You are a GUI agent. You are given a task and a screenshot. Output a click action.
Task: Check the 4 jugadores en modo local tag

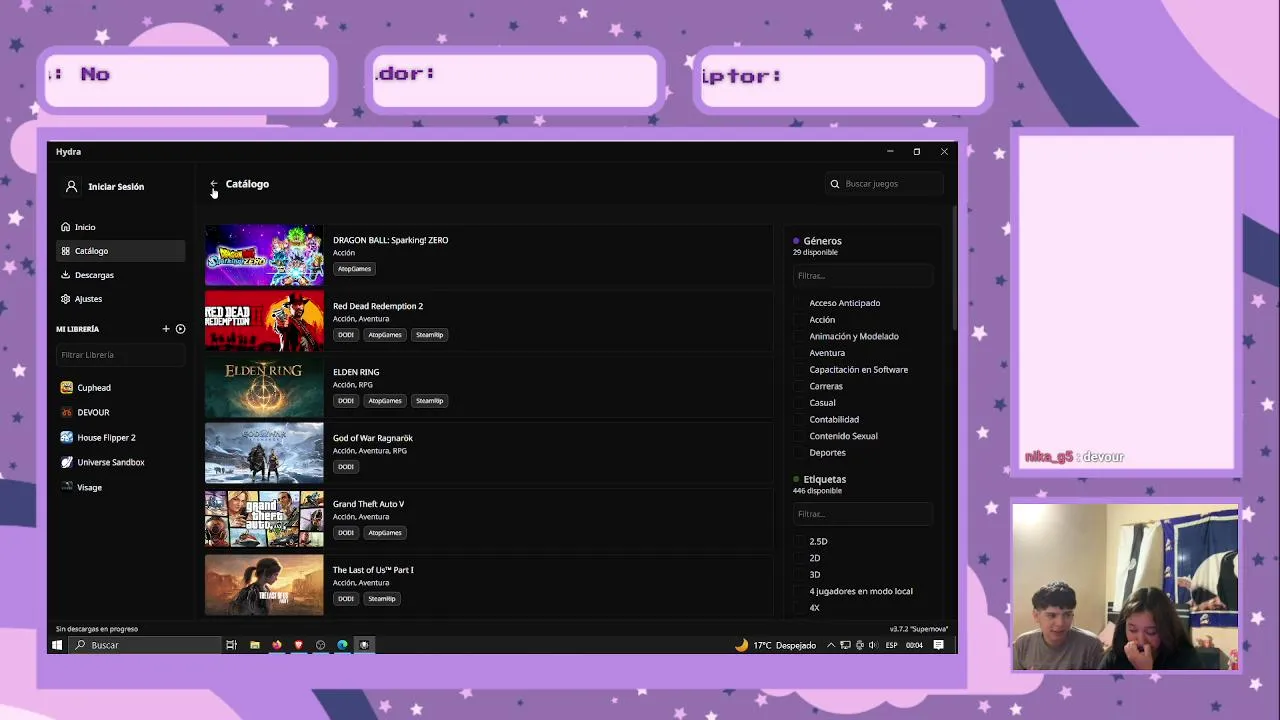(x=800, y=591)
